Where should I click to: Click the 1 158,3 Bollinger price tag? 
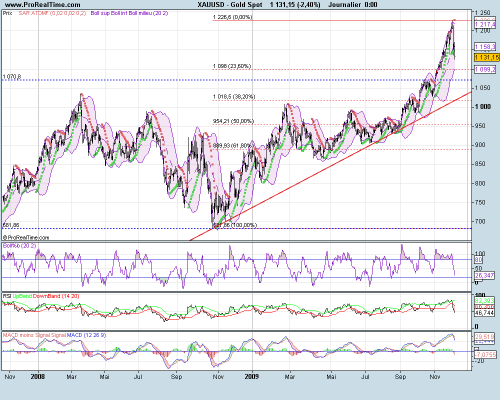click(485, 47)
